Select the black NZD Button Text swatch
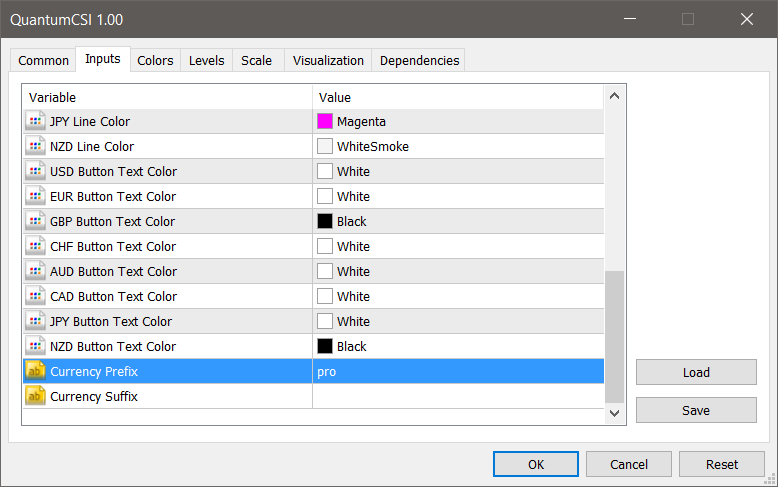 tap(325, 347)
